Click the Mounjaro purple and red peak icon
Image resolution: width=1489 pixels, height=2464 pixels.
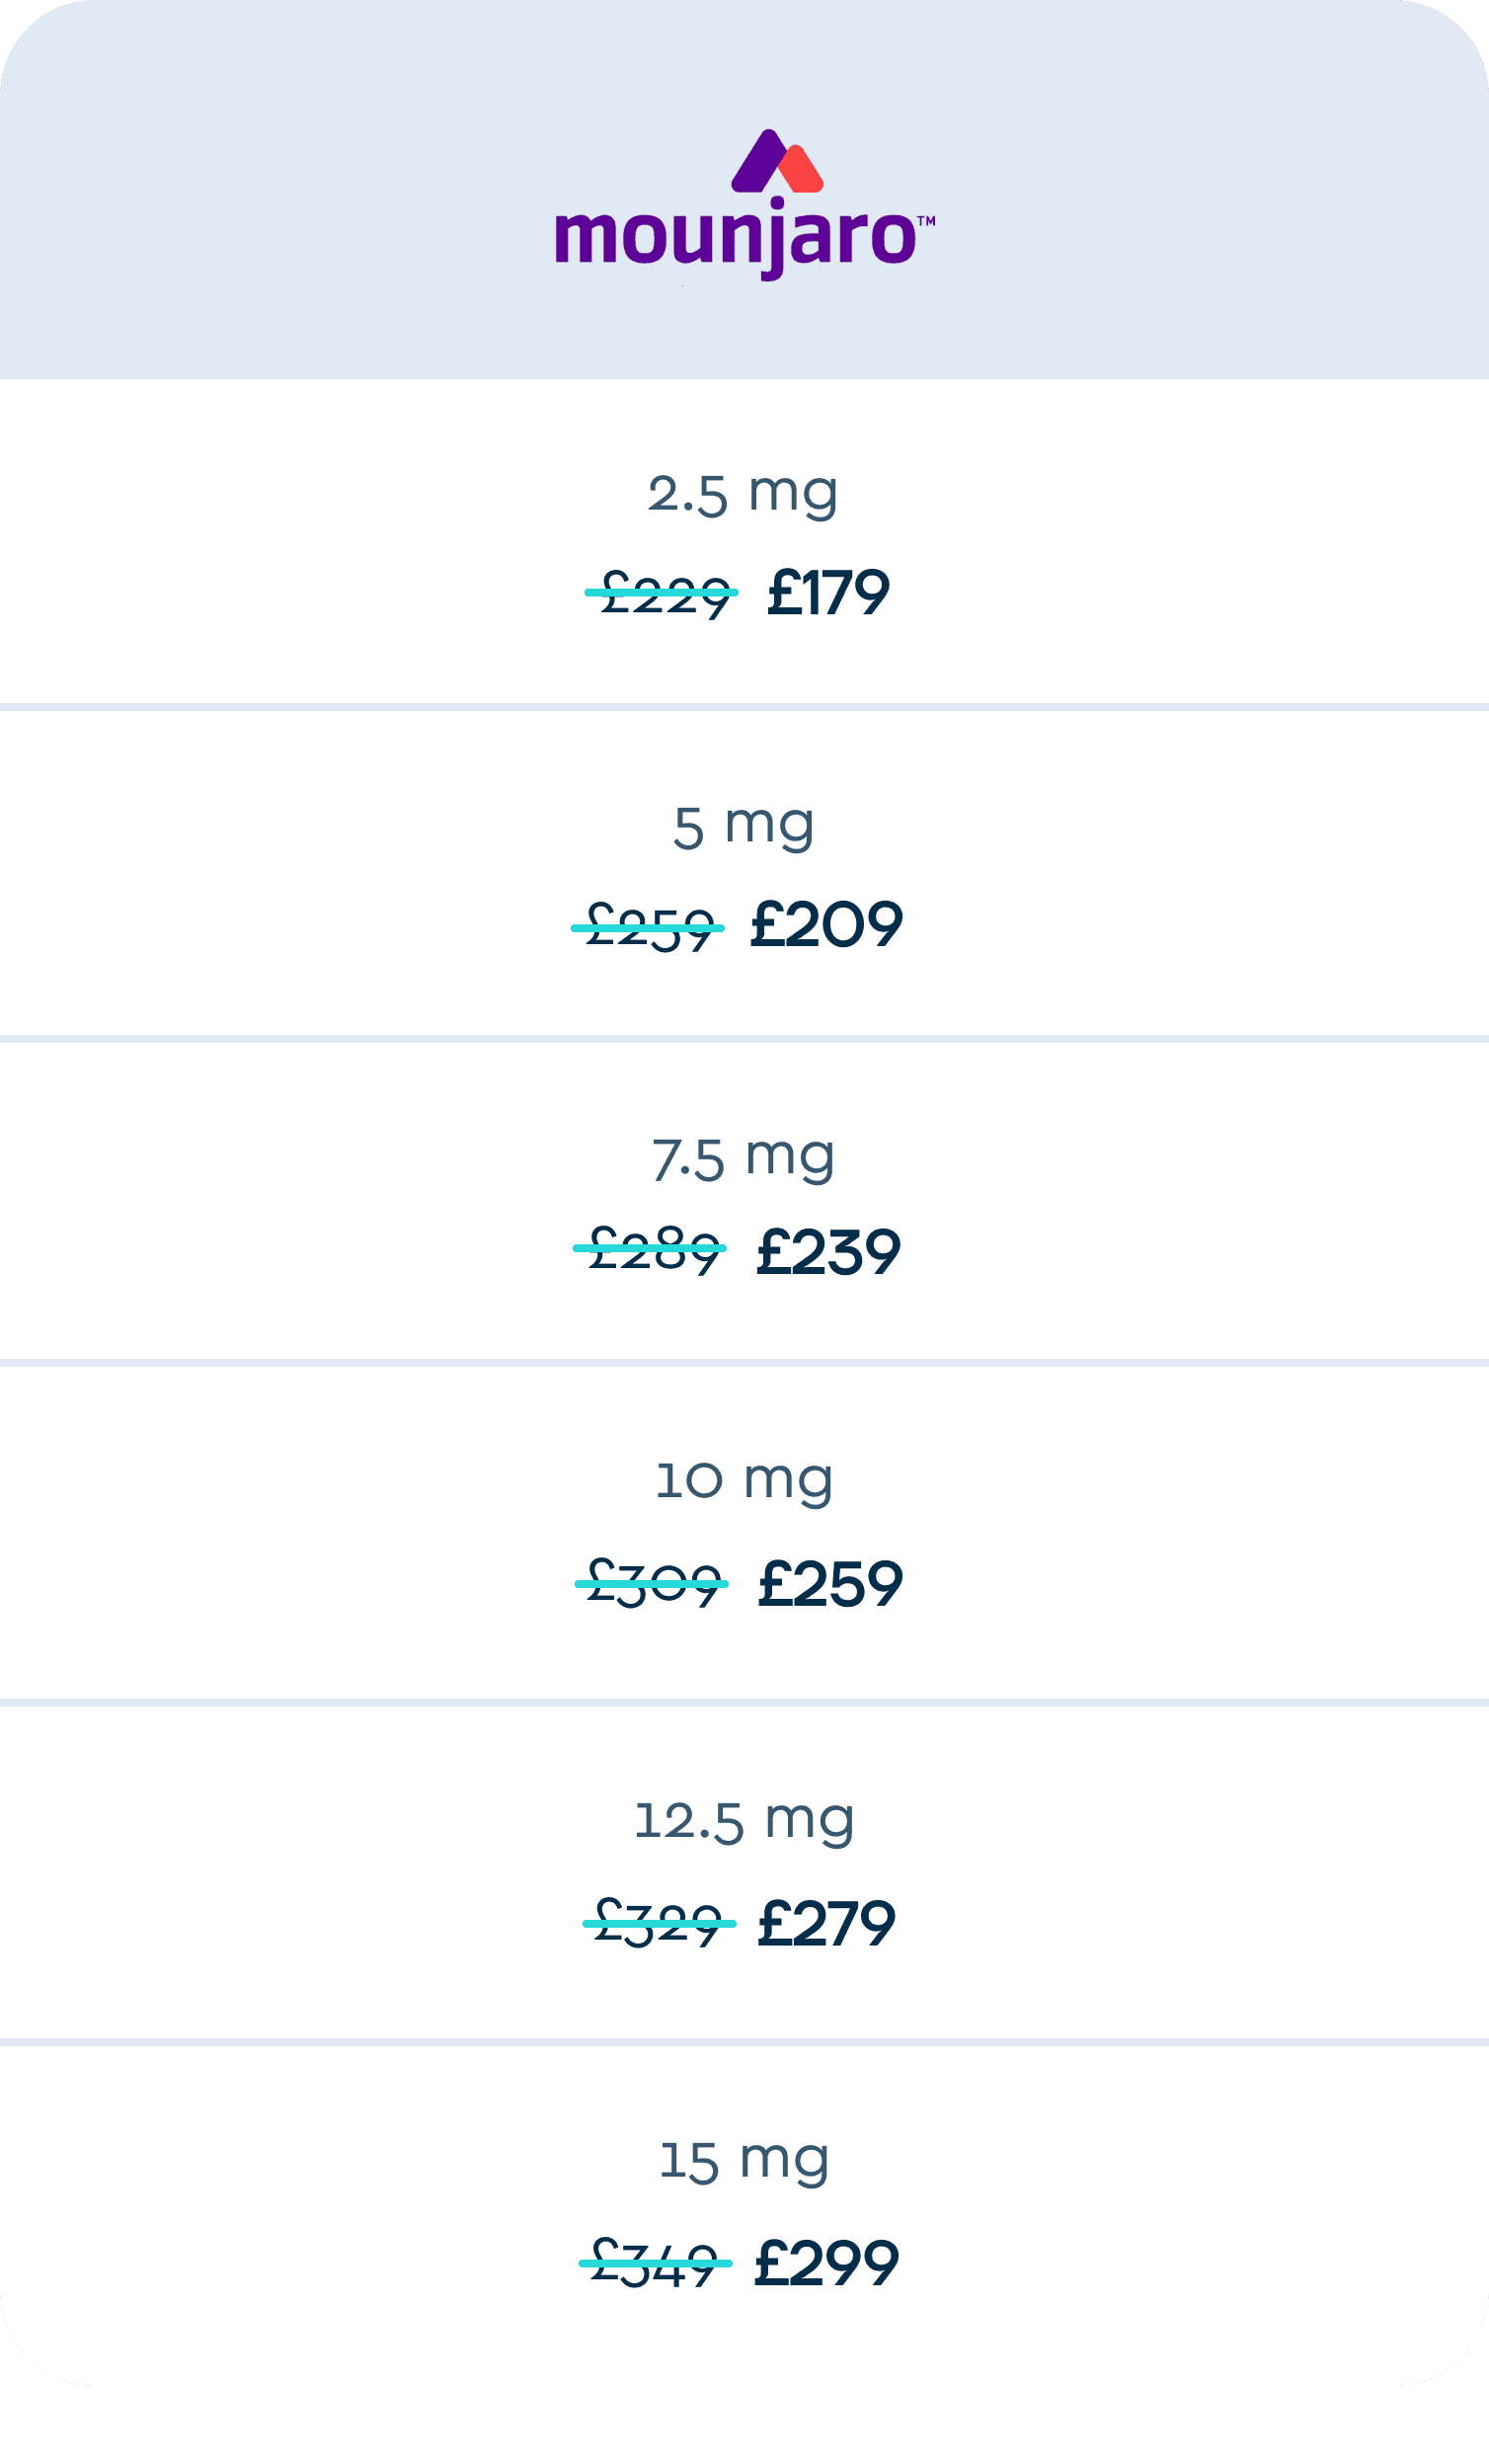pos(777,162)
